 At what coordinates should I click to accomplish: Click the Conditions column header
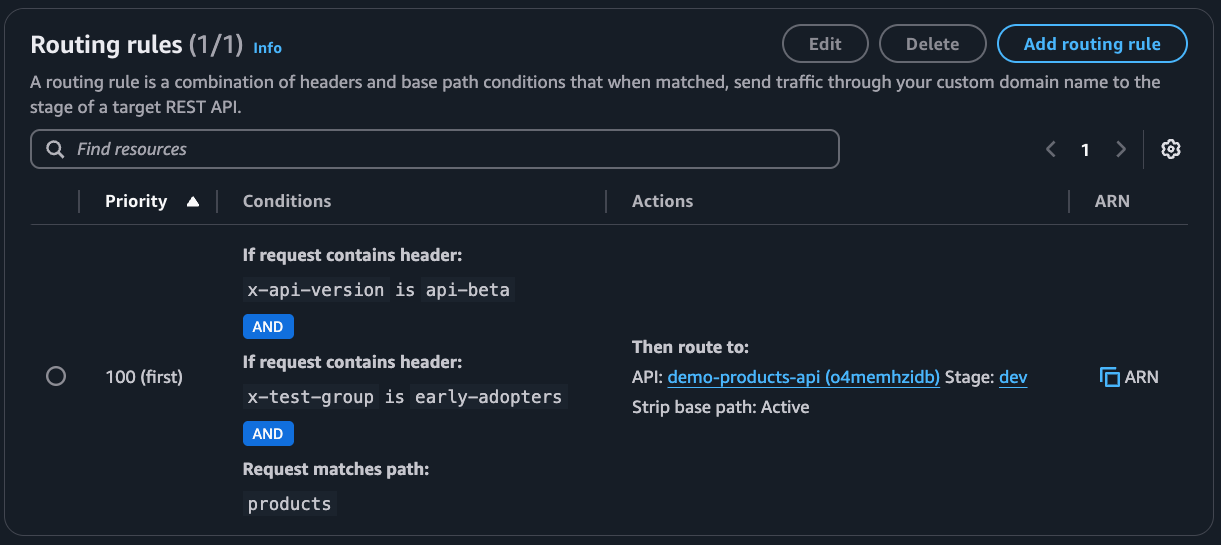click(x=287, y=201)
